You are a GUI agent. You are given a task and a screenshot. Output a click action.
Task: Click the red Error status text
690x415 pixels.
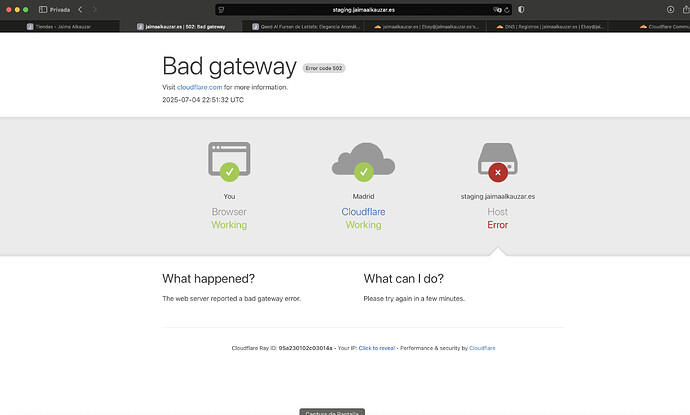pyautogui.click(x=498, y=225)
